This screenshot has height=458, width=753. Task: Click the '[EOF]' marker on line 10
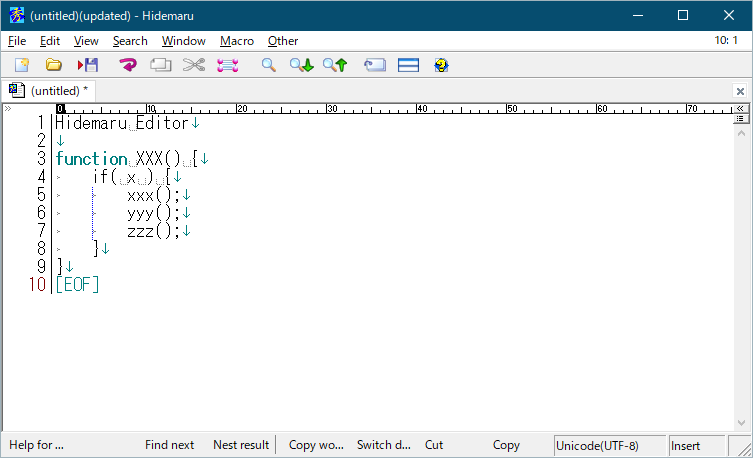[77, 285]
